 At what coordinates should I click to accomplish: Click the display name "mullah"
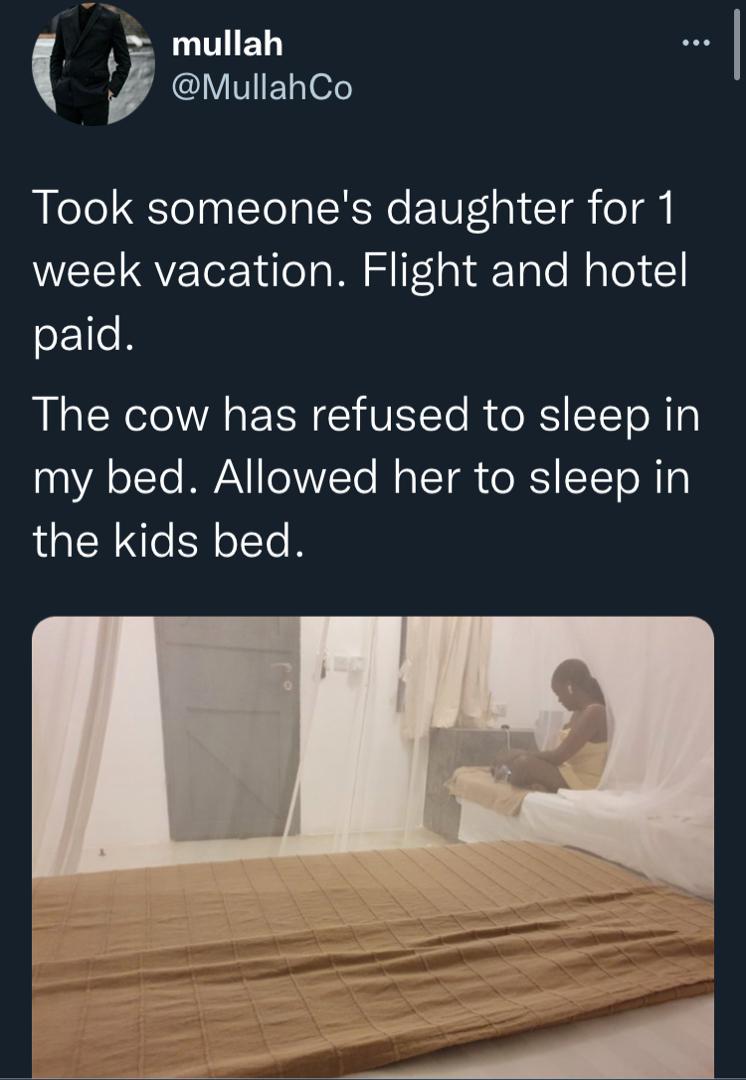pyautogui.click(x=227, y=44)
